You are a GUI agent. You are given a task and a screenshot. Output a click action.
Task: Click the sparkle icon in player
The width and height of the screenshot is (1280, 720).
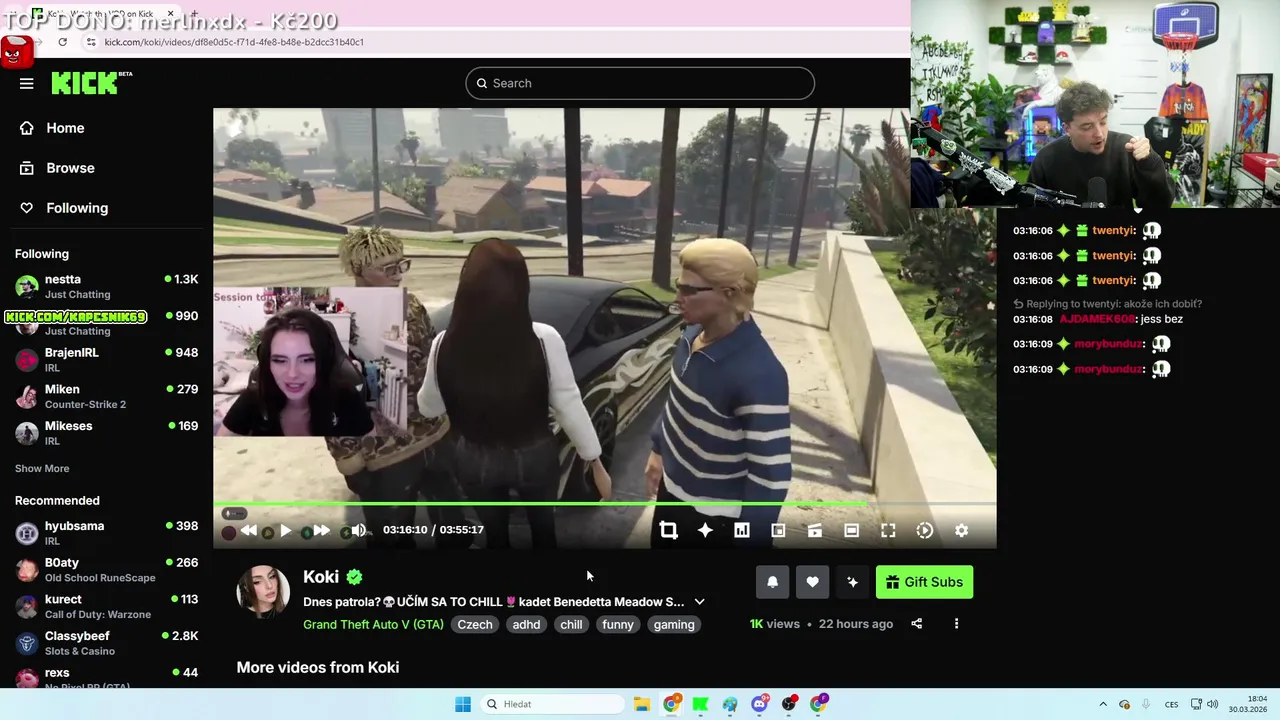tap(705, 531)
